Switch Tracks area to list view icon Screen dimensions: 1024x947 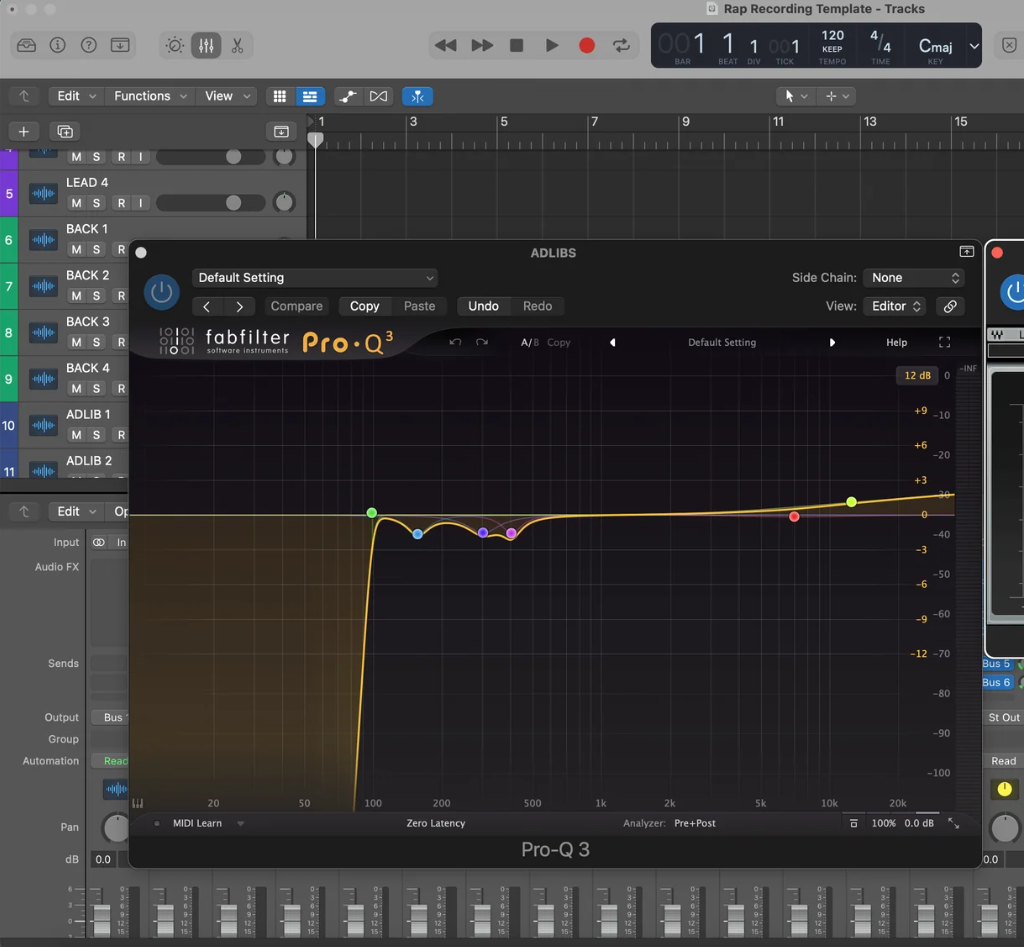(x=310, y=96)
